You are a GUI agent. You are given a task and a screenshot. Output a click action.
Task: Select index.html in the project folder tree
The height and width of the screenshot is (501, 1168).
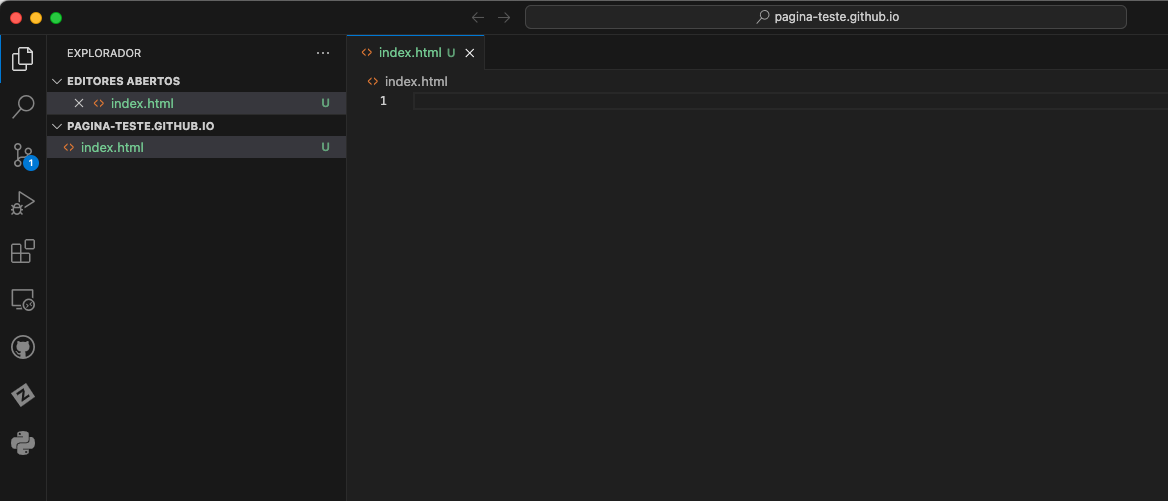point(112,147)
